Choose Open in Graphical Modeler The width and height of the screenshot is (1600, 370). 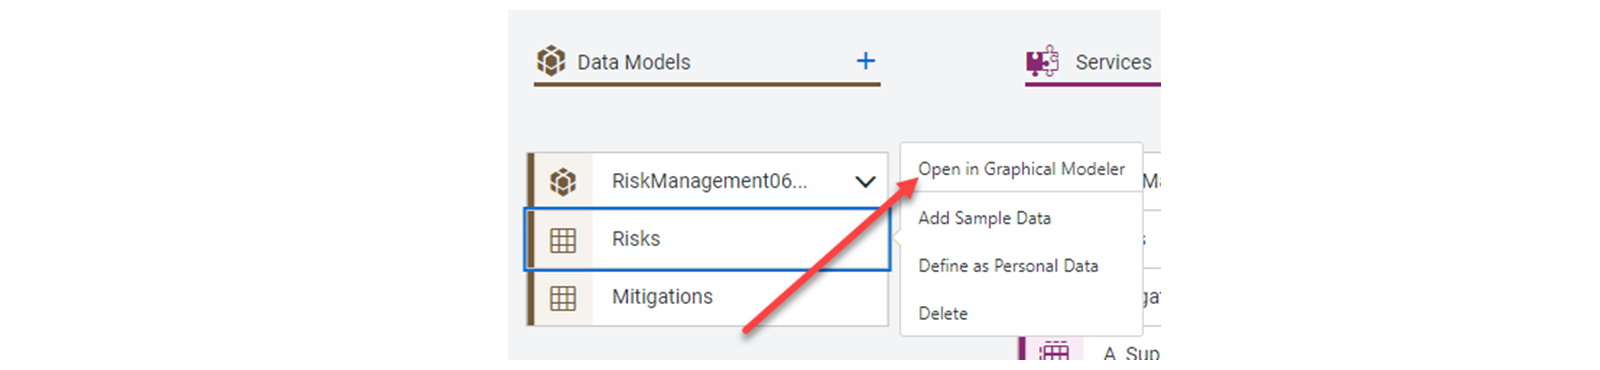pyautogui.click(x=1021, y=169)
